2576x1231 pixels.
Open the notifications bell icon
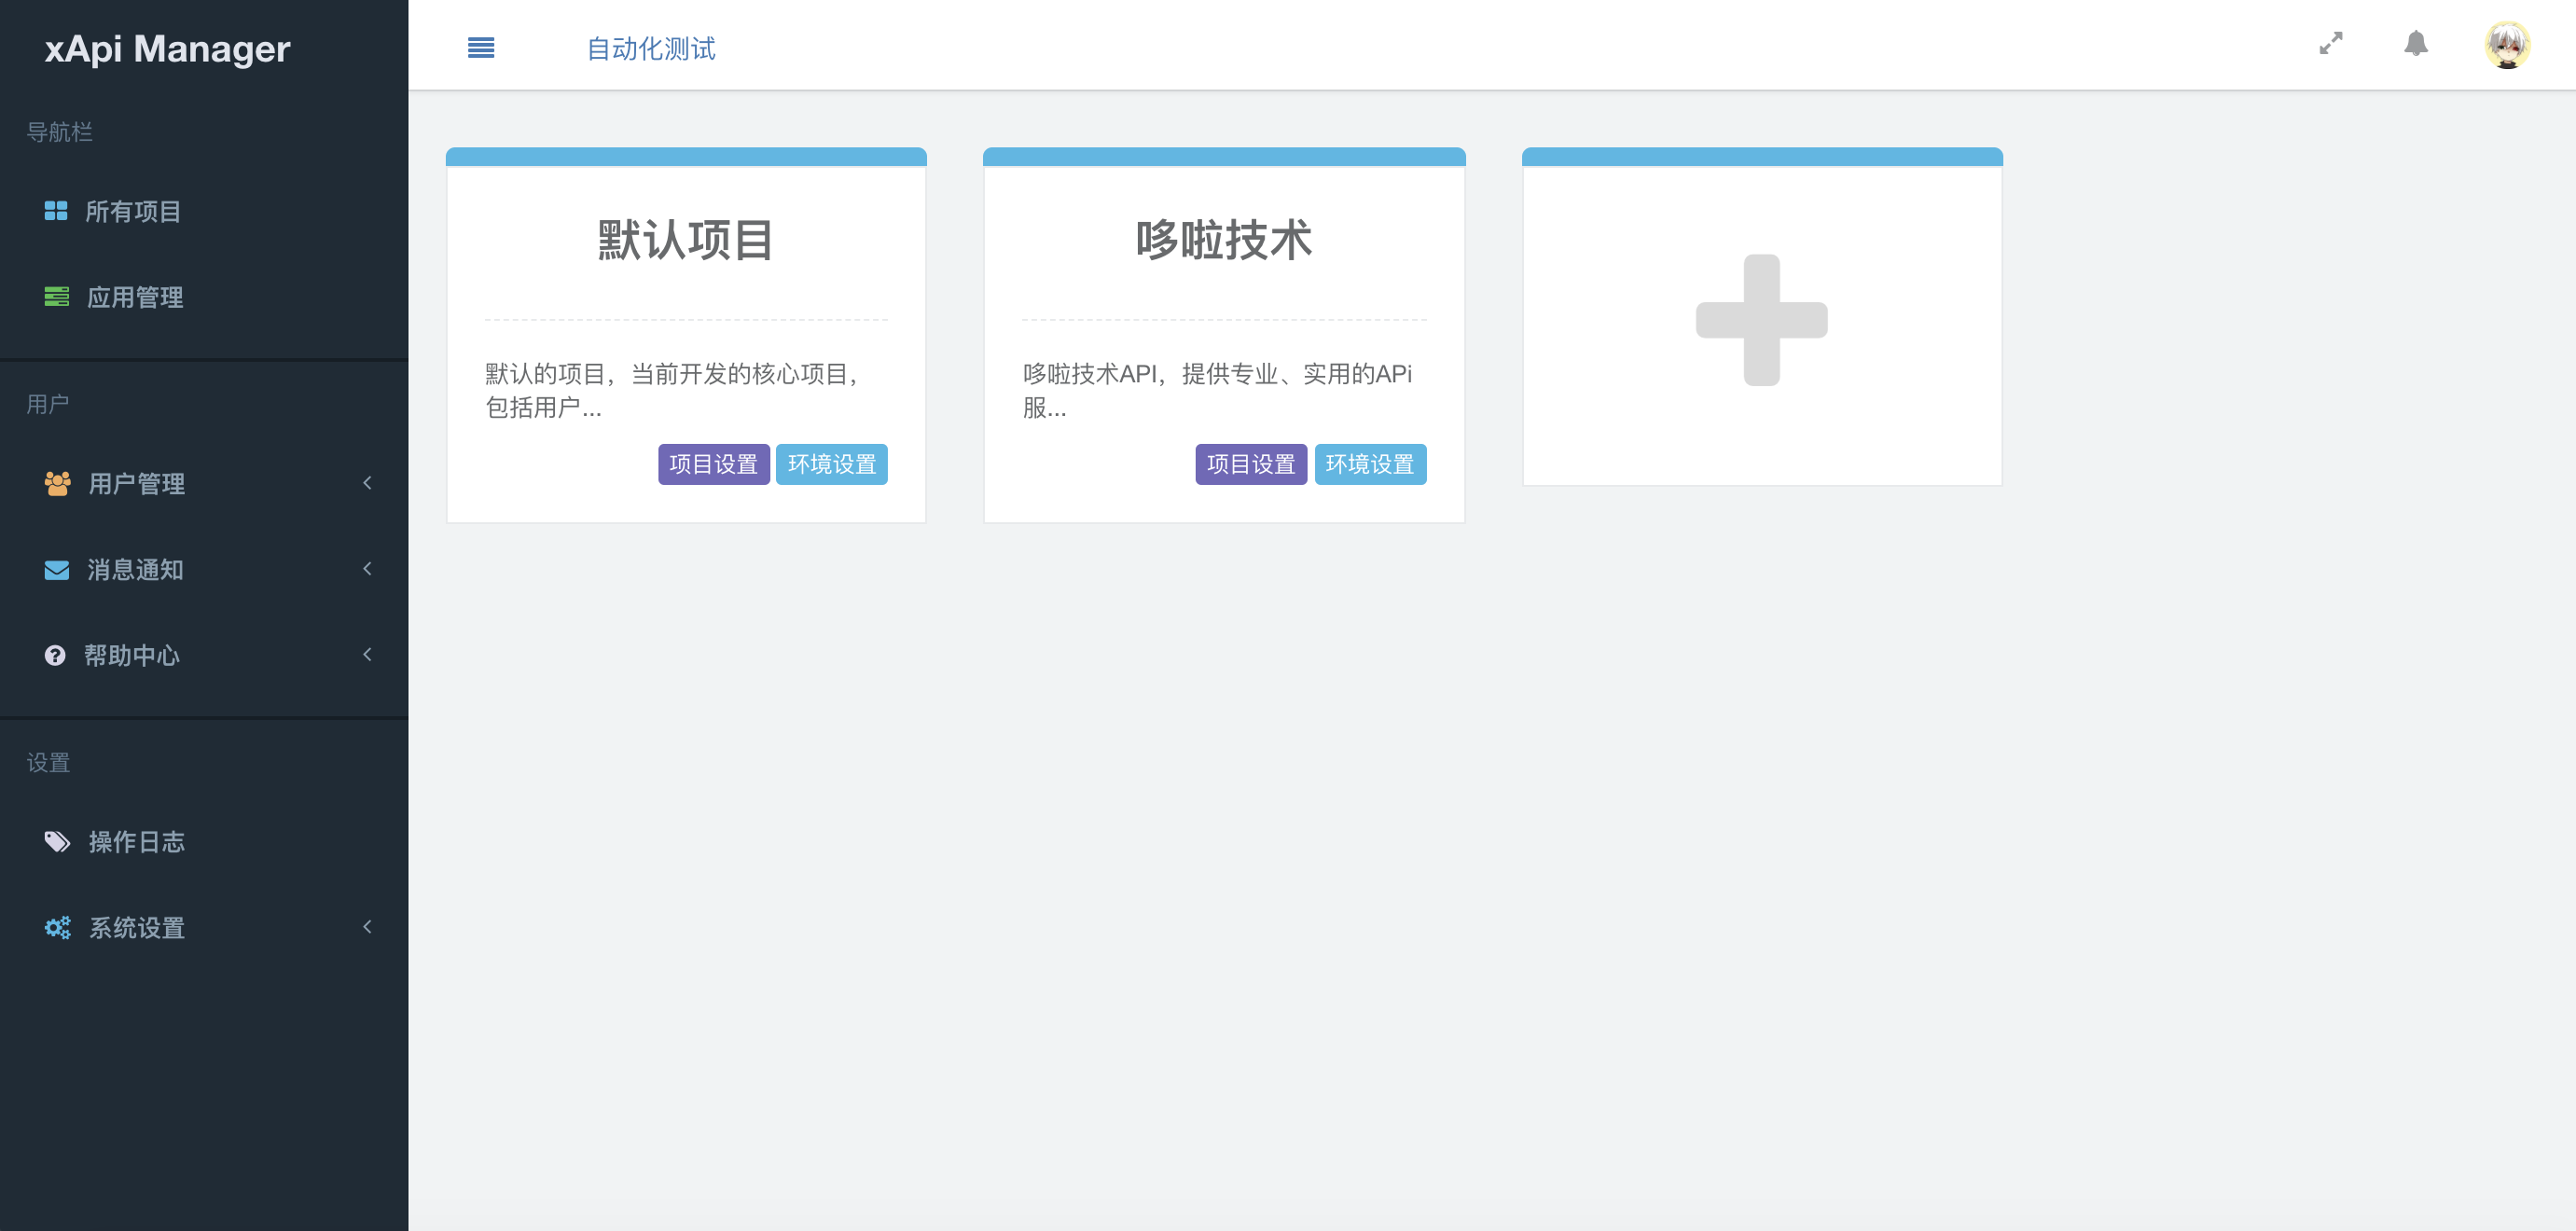[x=2415, y=44]
